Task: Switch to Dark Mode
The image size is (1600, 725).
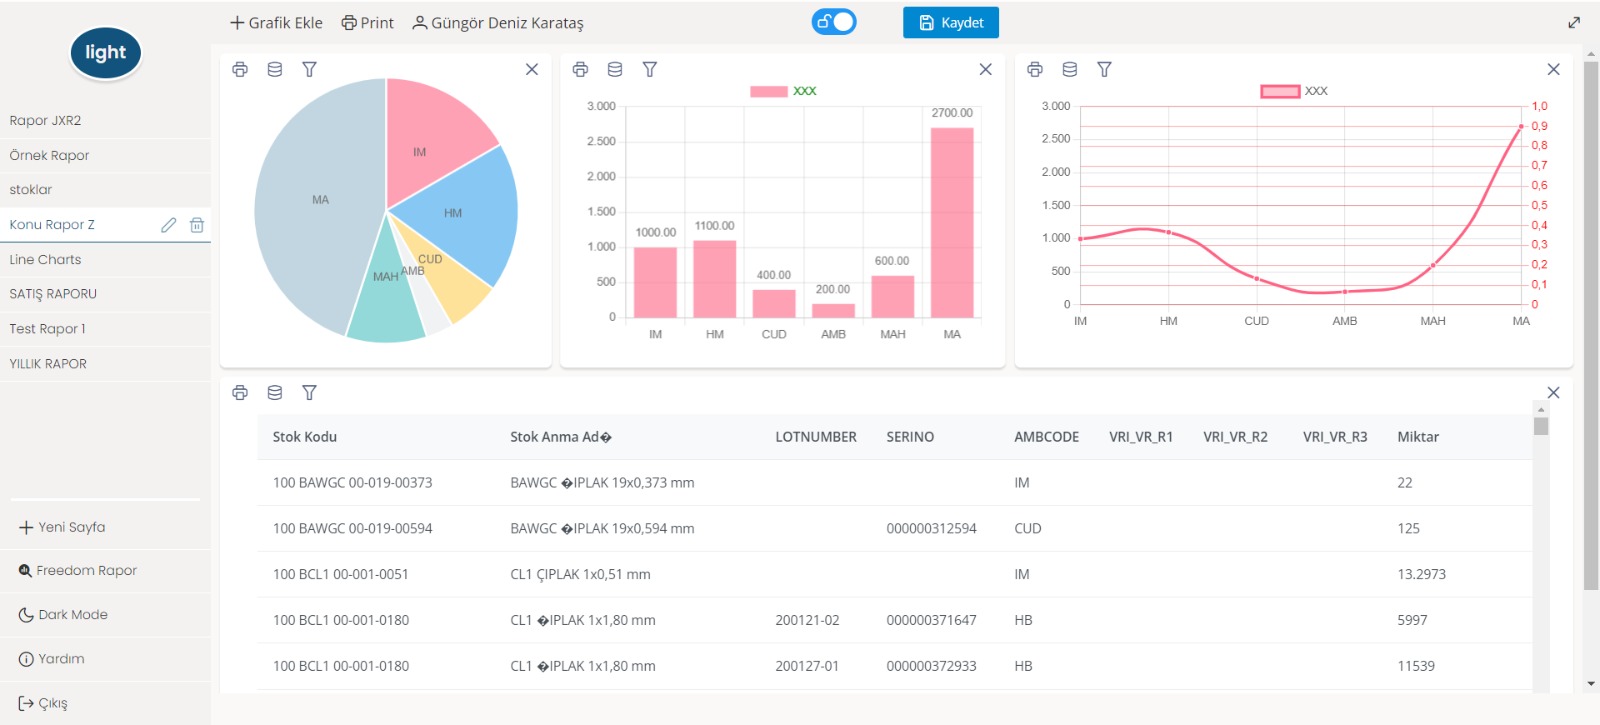Action: click(x=63, y=614)
